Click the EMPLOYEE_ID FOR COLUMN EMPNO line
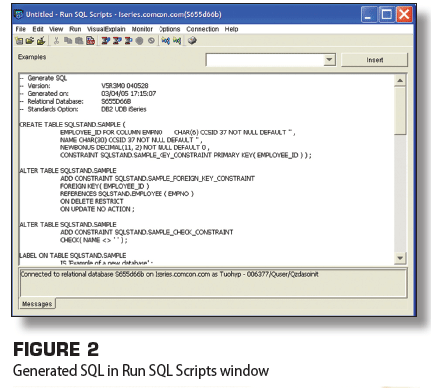Image resolution: width=431 pixels, height=389 pixels. 178,132
